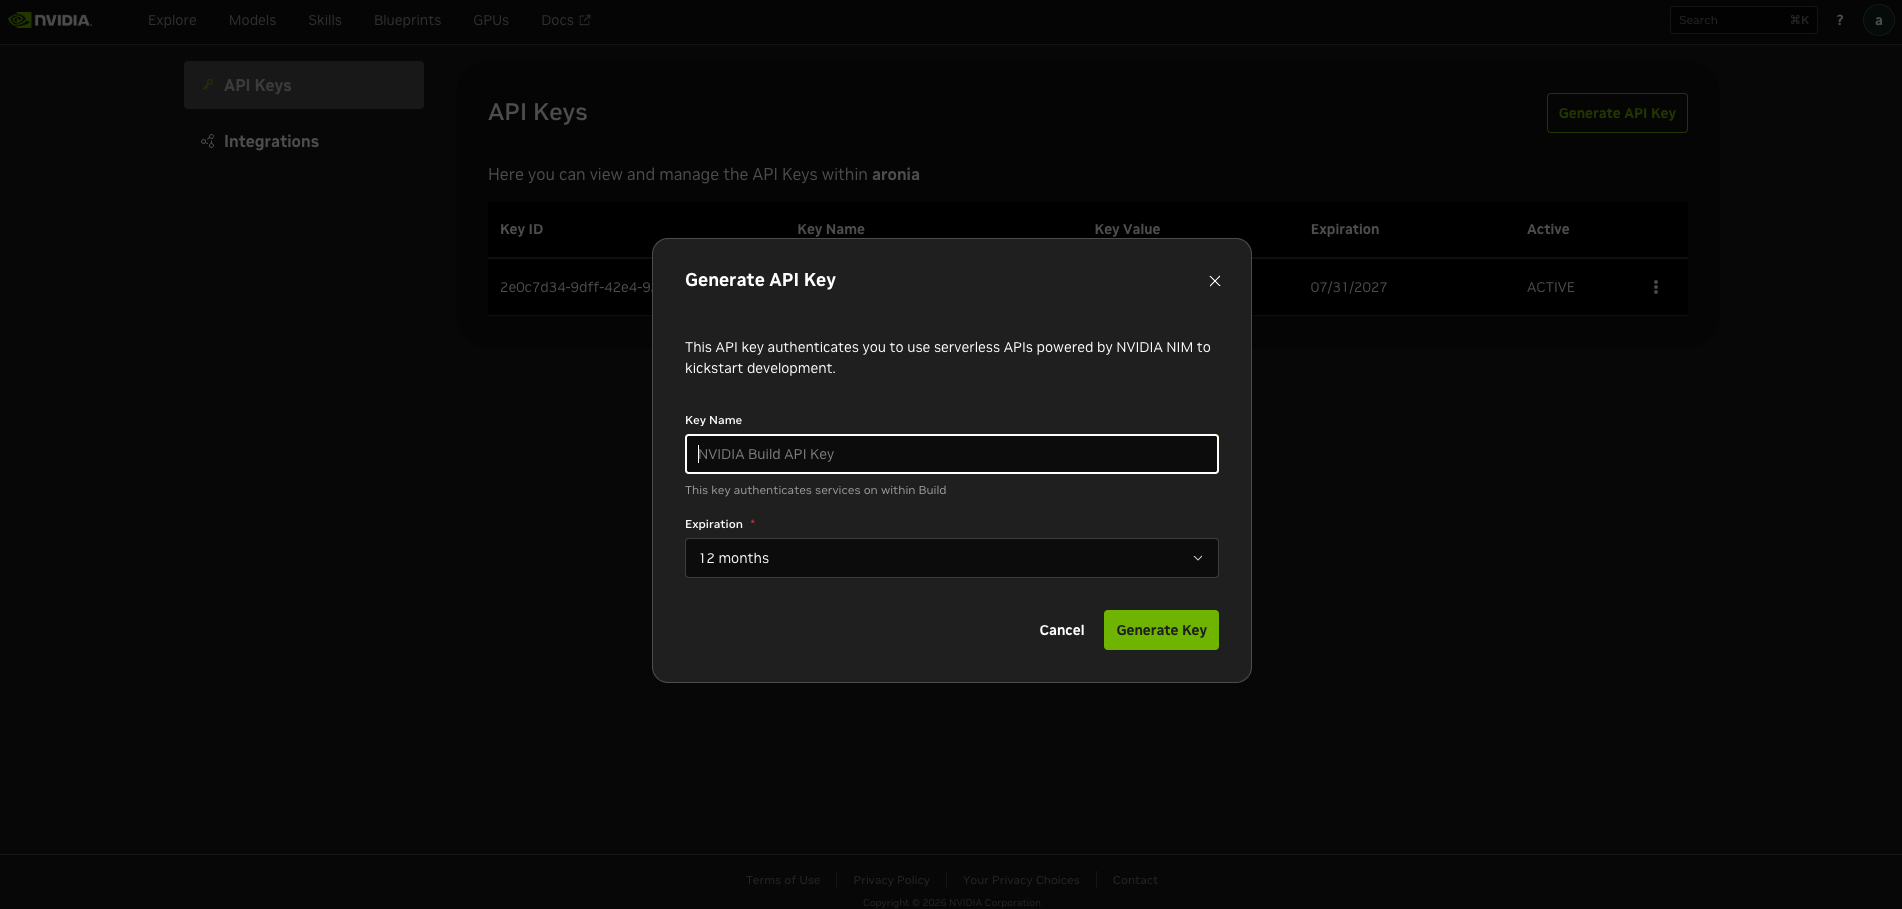
Task: Open the Models navigation item
Action: point(252,20)
